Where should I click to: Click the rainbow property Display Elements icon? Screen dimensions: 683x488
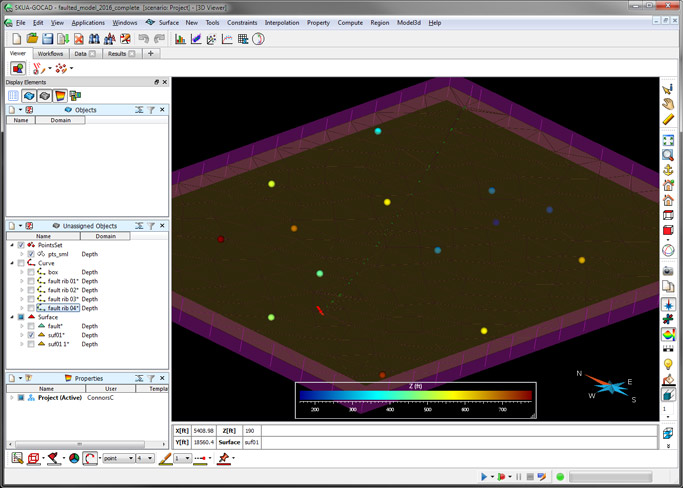pyautogui.click(x=60, y=95)
